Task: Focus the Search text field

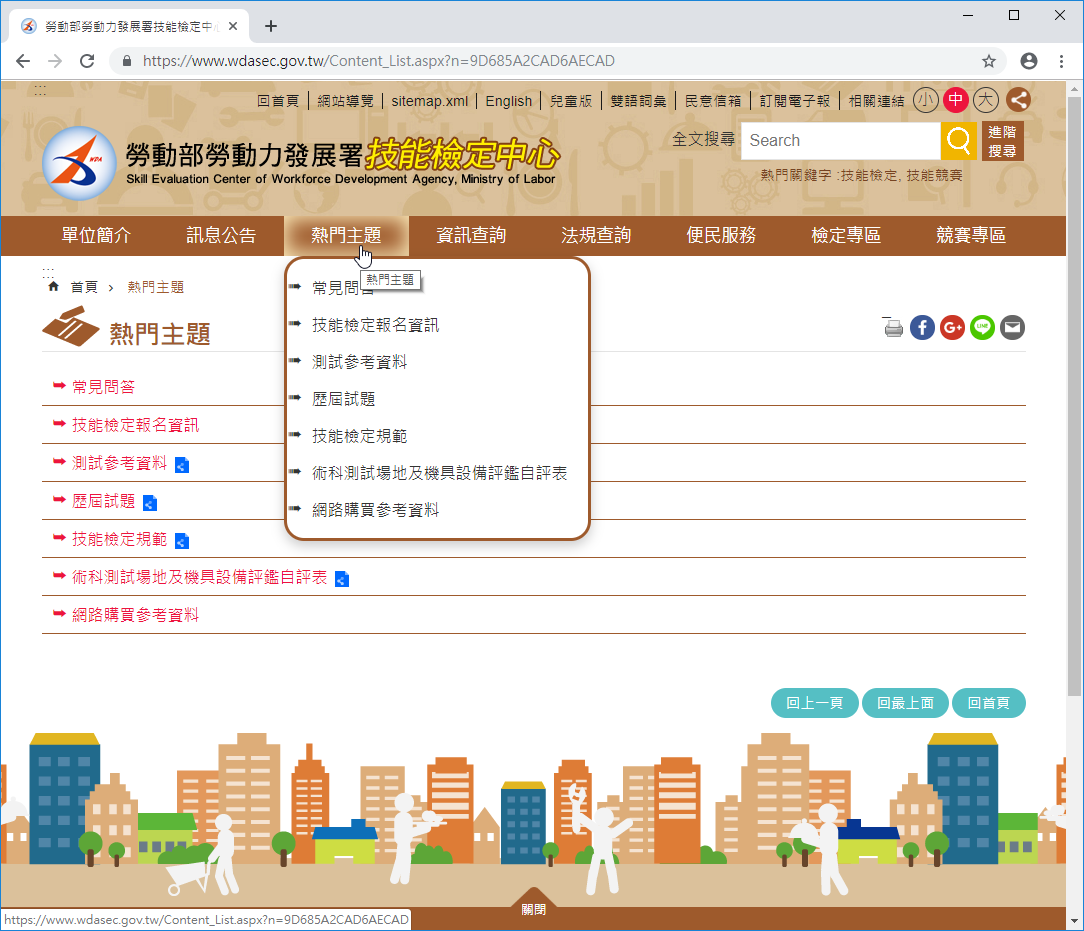Action: 840,141
